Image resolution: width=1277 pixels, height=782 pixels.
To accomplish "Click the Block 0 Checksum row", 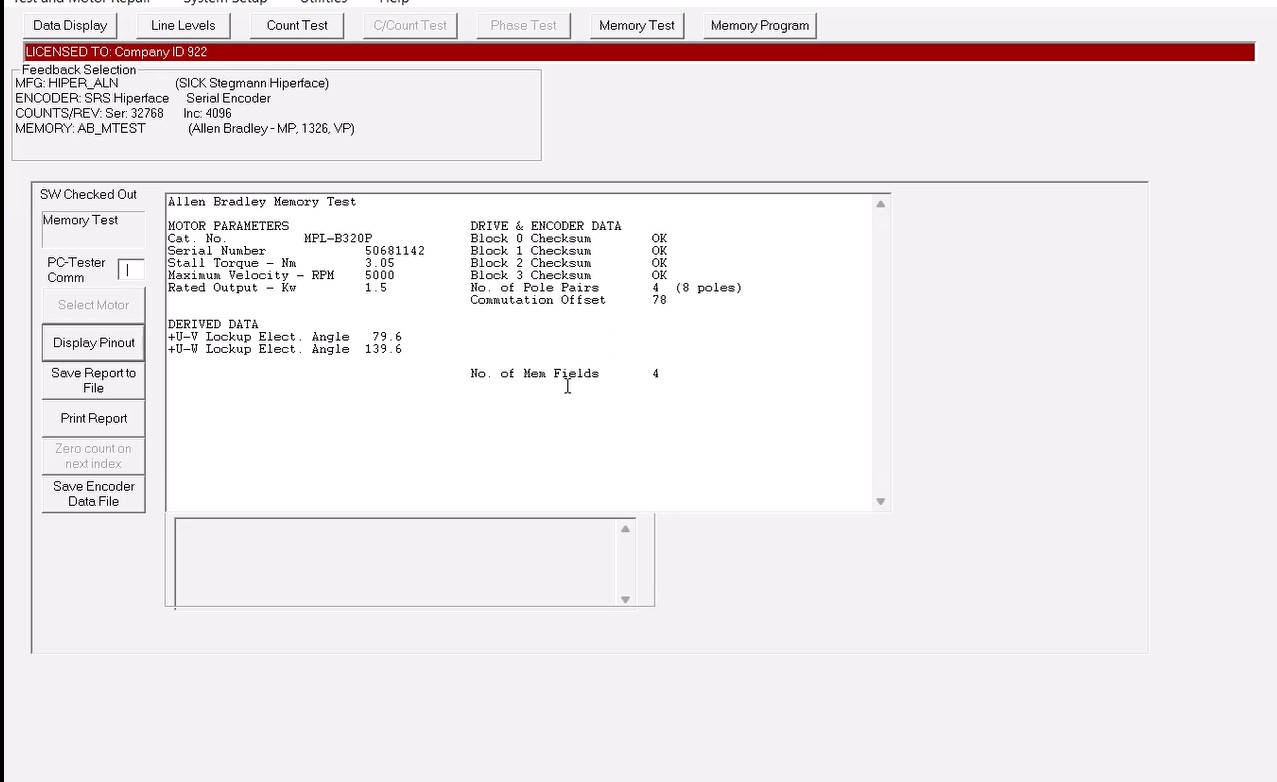I will [569, 239].
